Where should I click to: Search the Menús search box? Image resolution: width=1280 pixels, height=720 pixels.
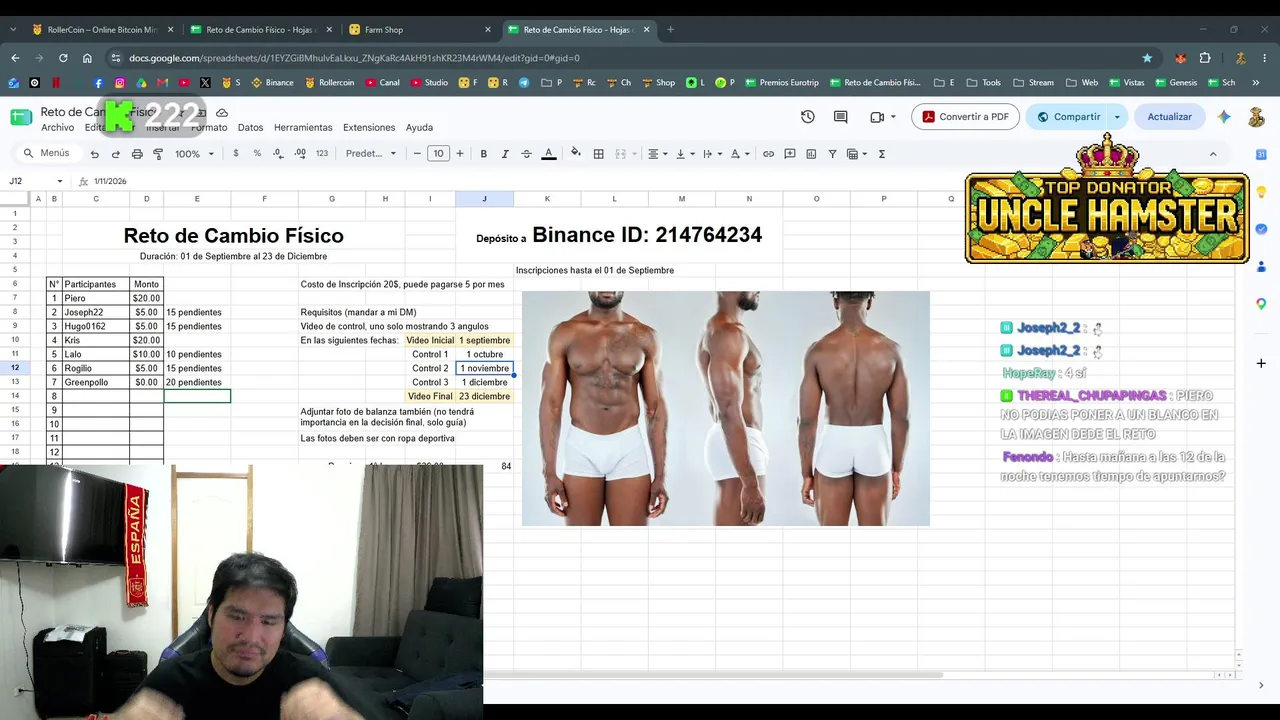[x=47, y=154]
